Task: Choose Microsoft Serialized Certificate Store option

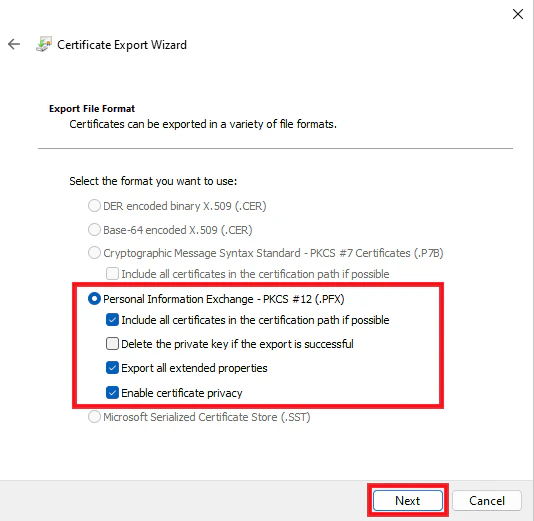Action: tap(94, 416)
